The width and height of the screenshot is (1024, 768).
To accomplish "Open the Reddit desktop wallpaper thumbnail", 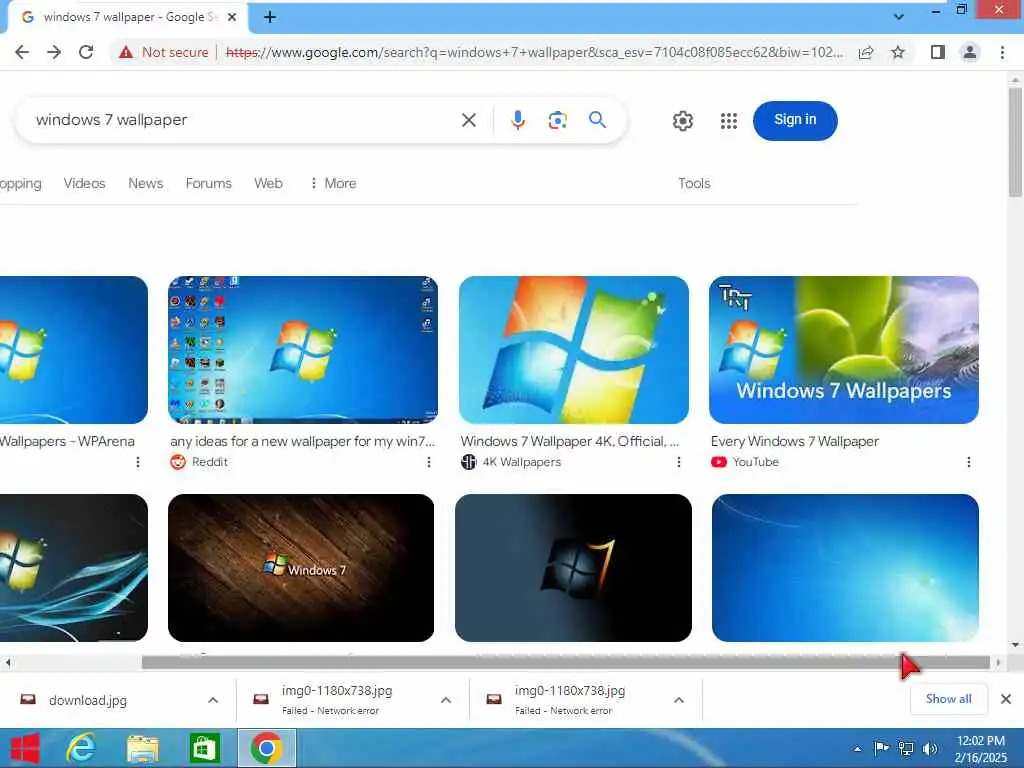I will [302, 350].
